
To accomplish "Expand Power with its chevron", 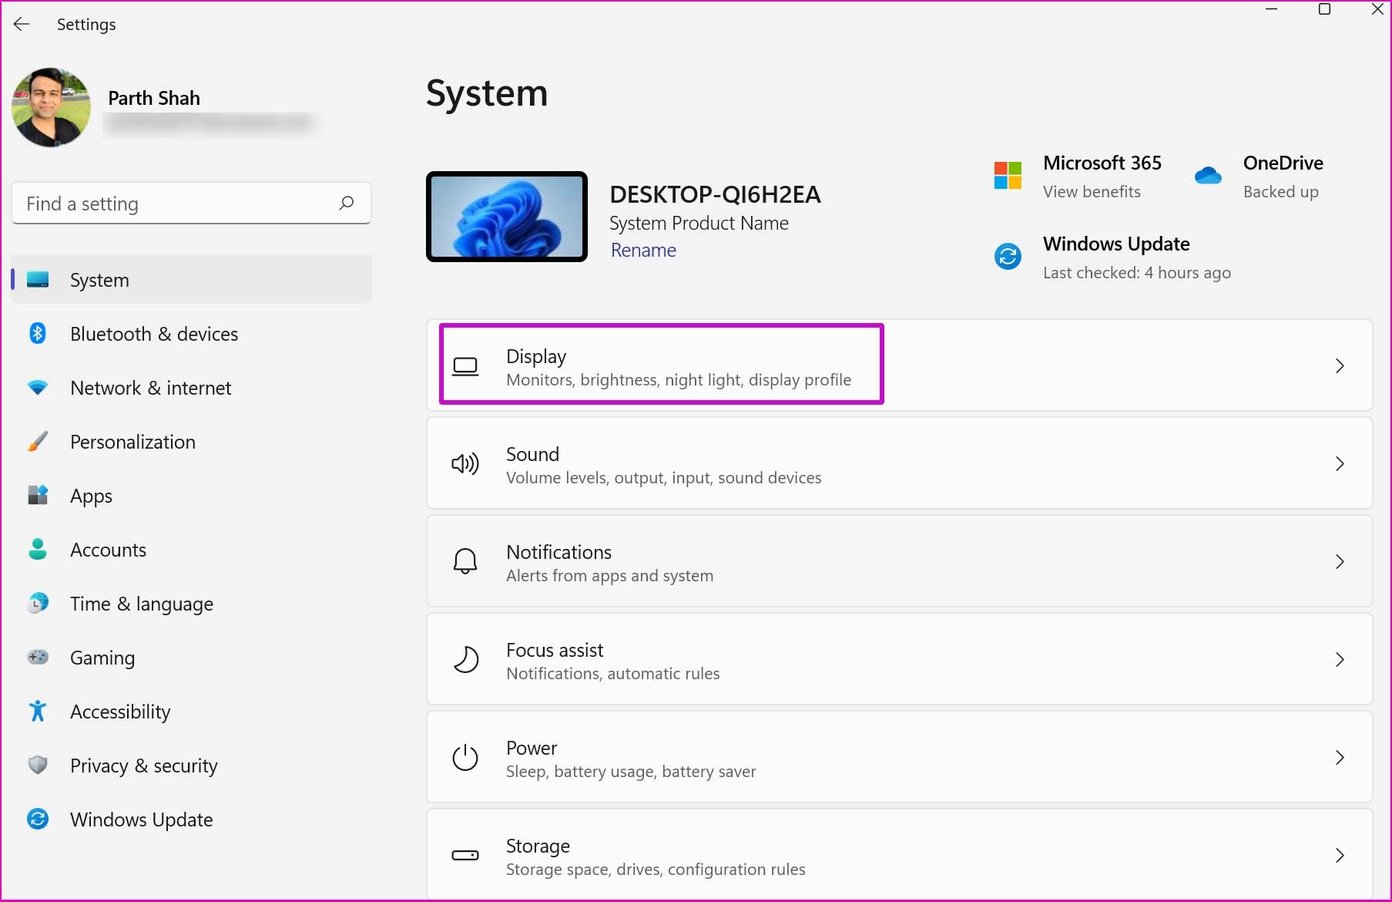I will (x=1339, y=758).
